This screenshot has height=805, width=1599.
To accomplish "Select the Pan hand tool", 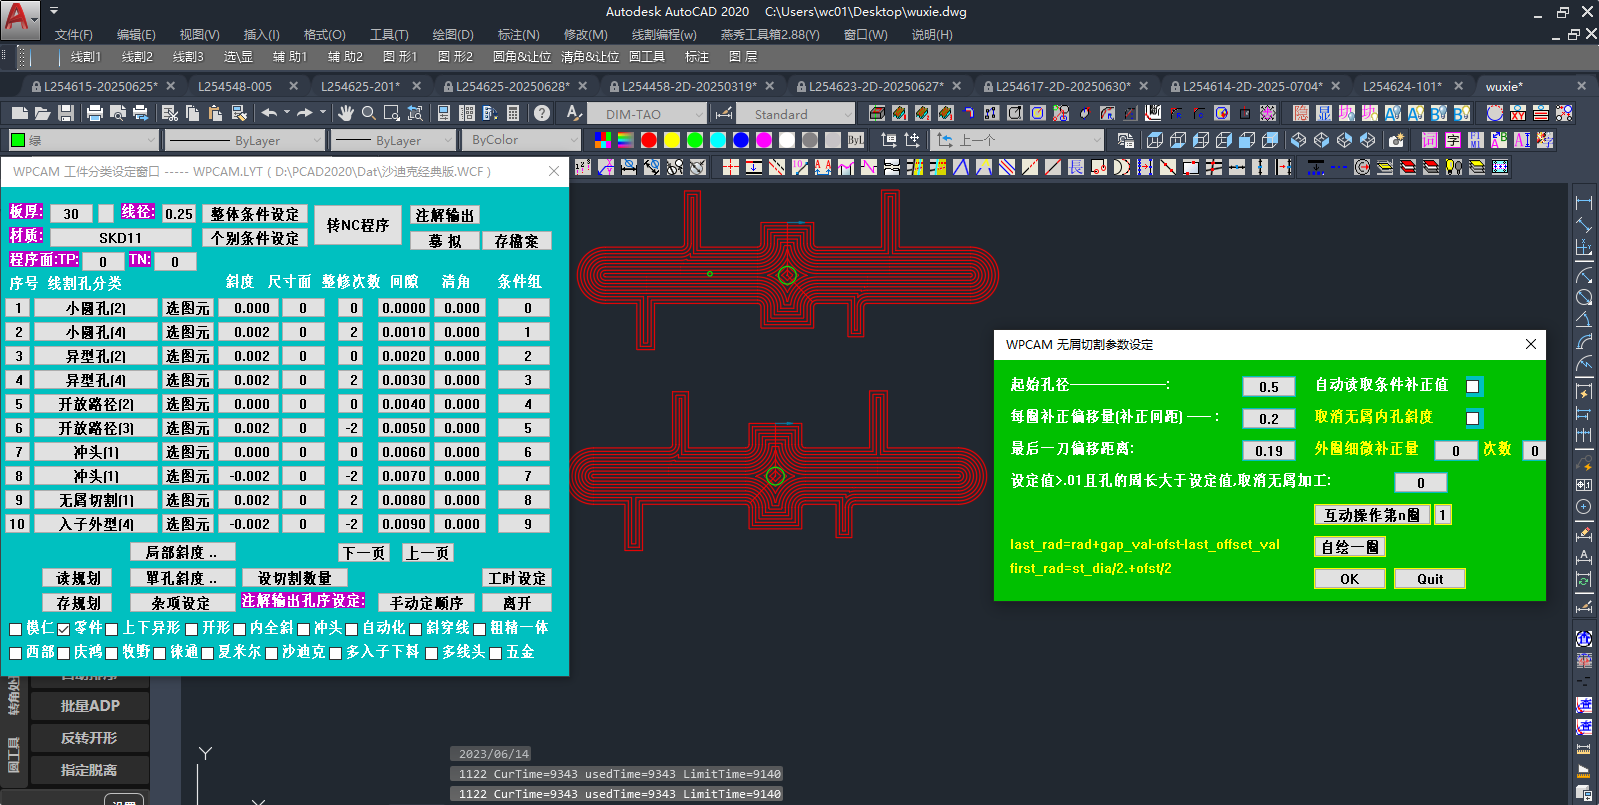I will point(346,113).
